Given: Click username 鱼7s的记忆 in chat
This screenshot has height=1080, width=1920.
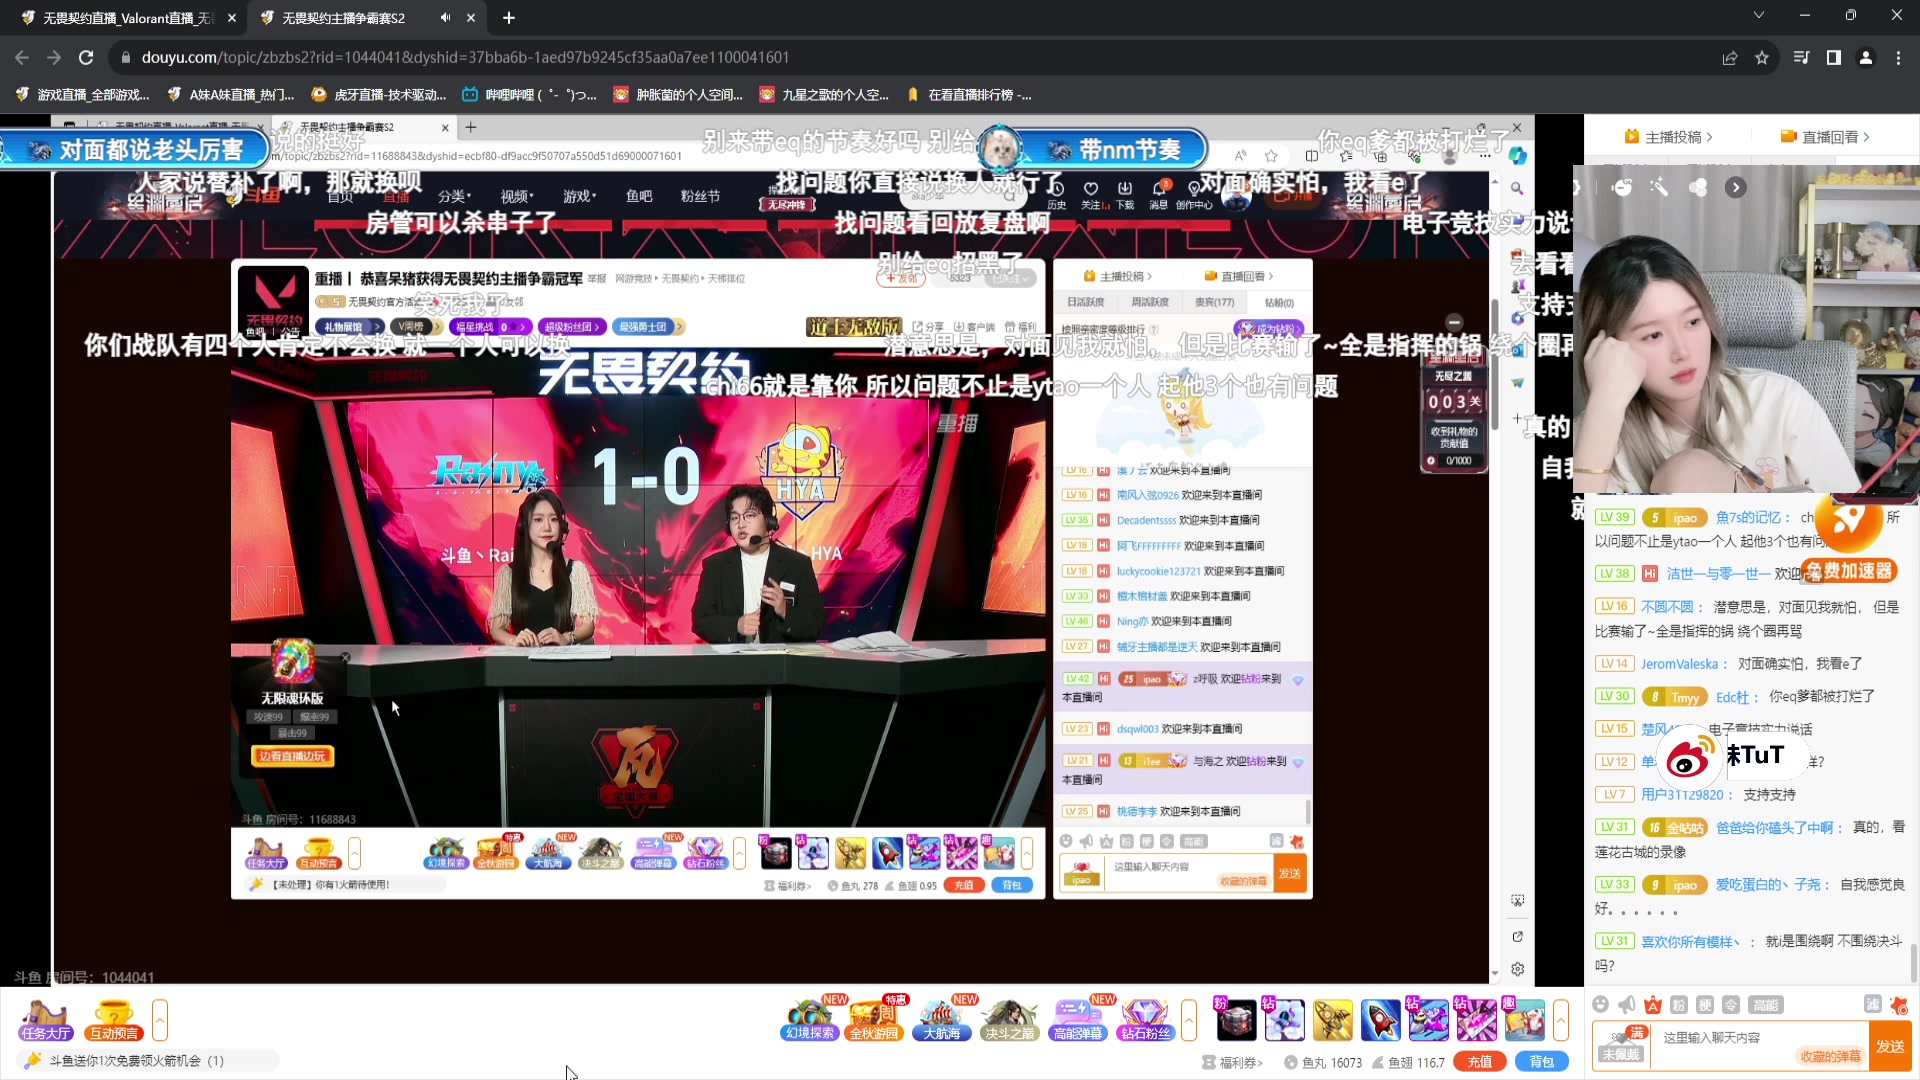Looking at the screenshot, I should [1748, 518].
